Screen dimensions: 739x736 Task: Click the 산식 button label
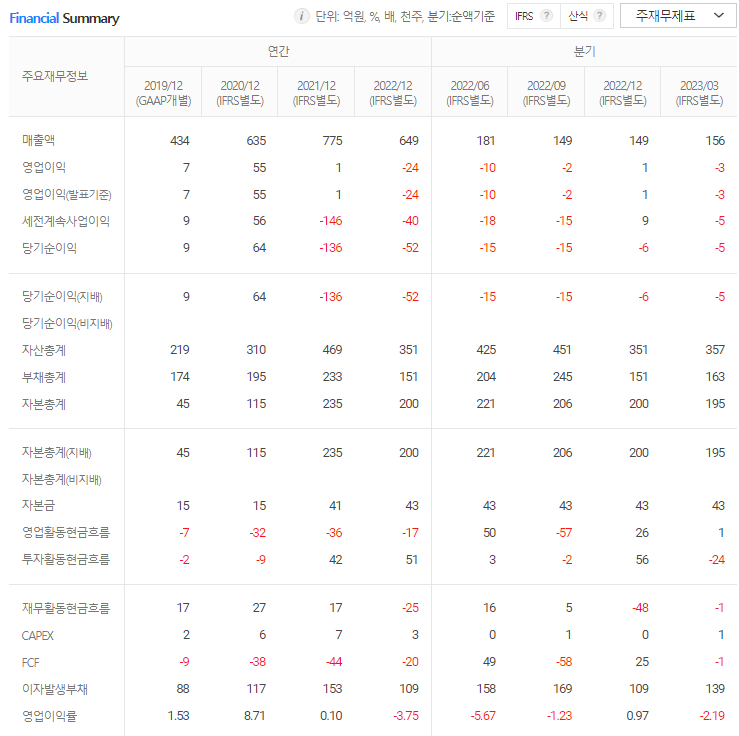click(578, 16)
